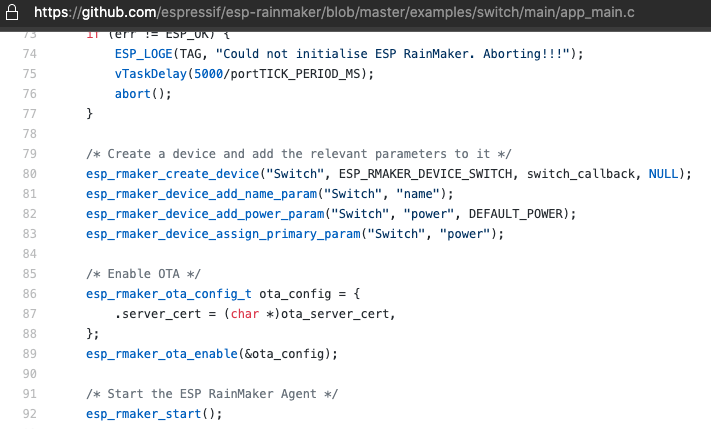The width and height of the screenshot is (711, 429).
Task: Click the char keyword on line 87
Action: click(245, 314)
